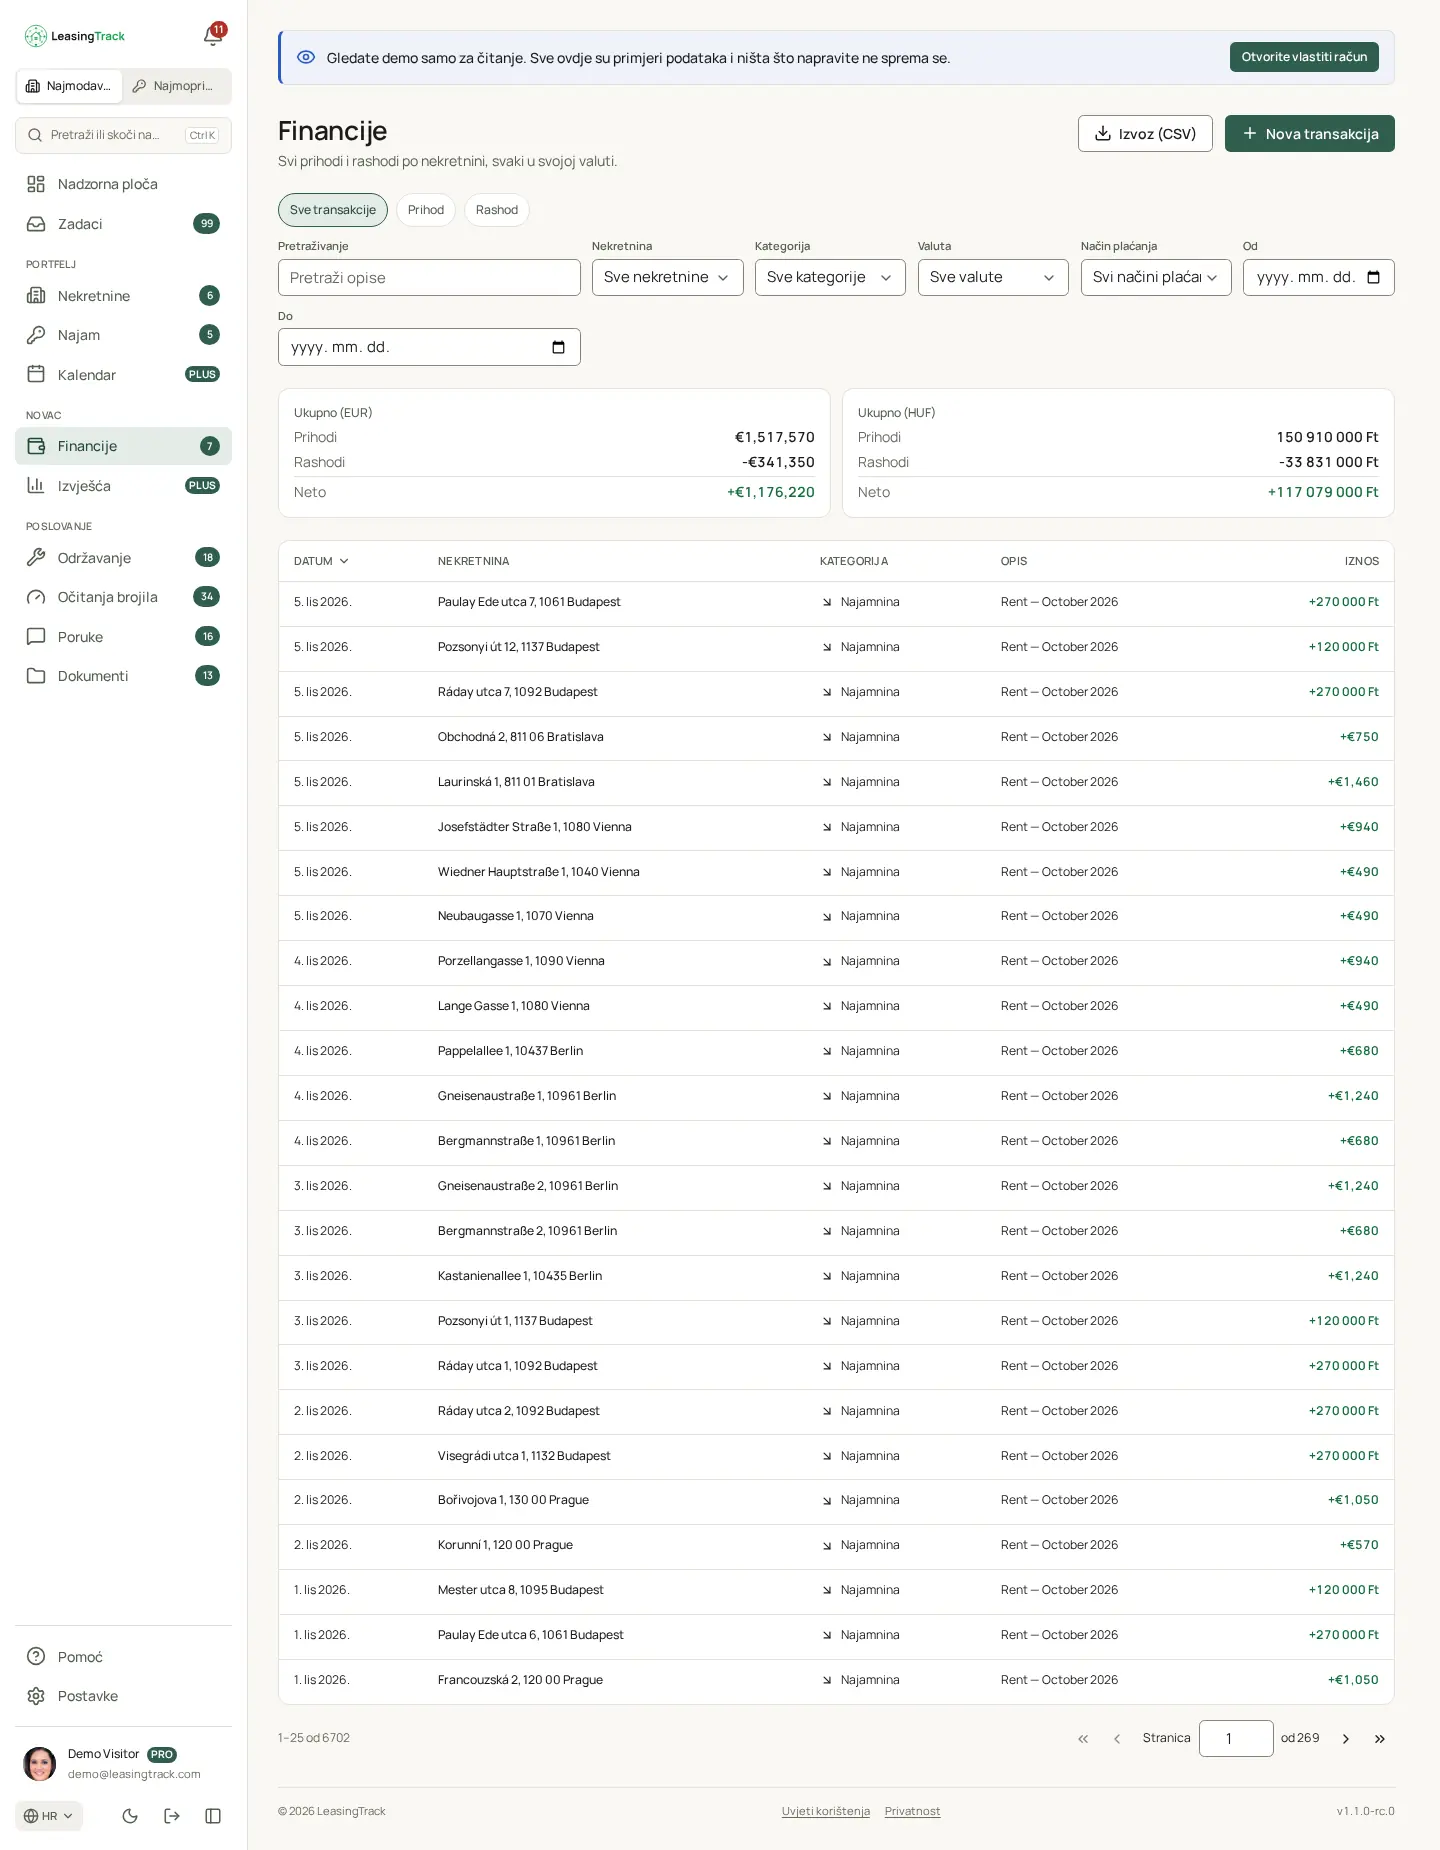Image resolution: width=1440 pixels, height=1850 pixels.
Task: Switch to the Najmoprimac role tab
Action: pos(176,86)
